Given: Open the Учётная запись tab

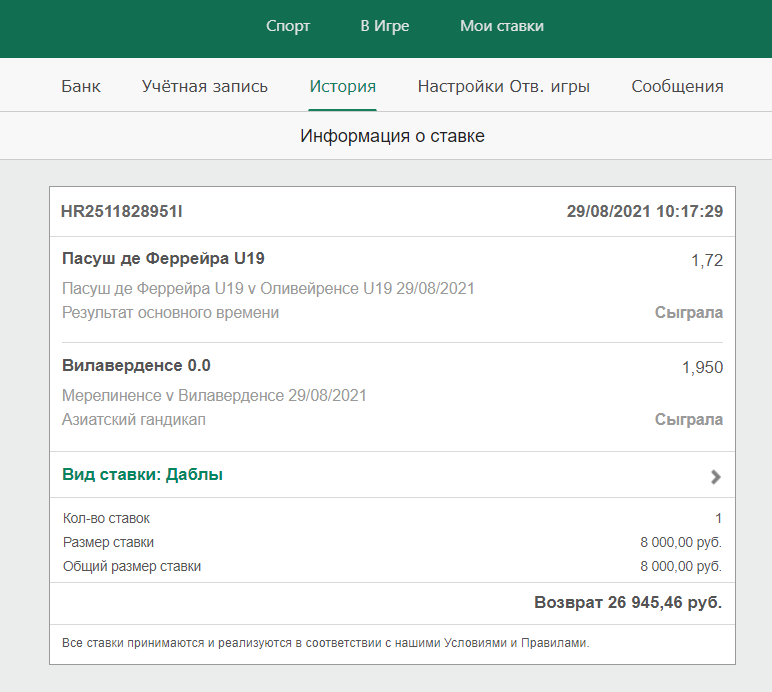Looking at the screenshot, I should tap(205, 86).
